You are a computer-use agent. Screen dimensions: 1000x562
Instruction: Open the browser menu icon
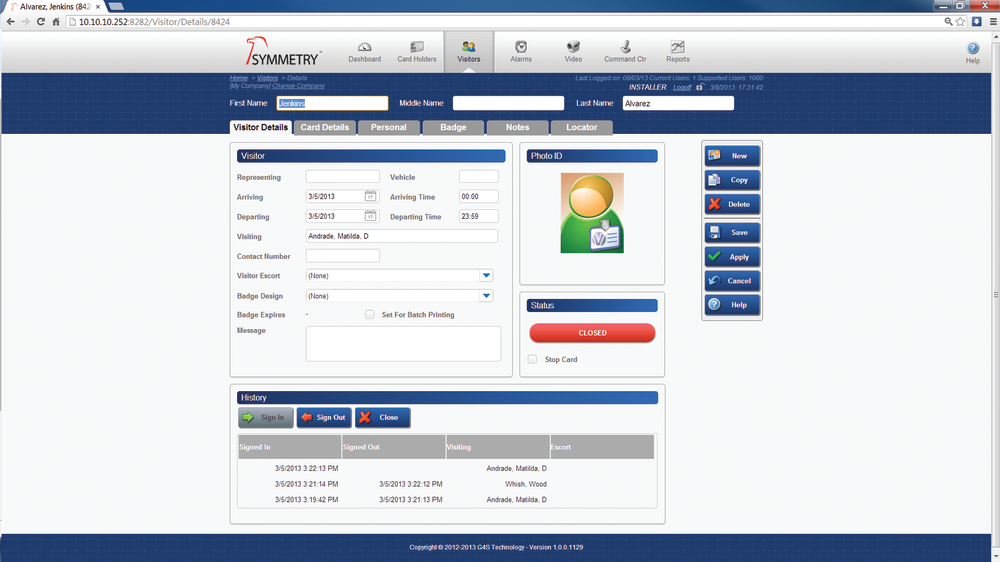pos(993,22)
